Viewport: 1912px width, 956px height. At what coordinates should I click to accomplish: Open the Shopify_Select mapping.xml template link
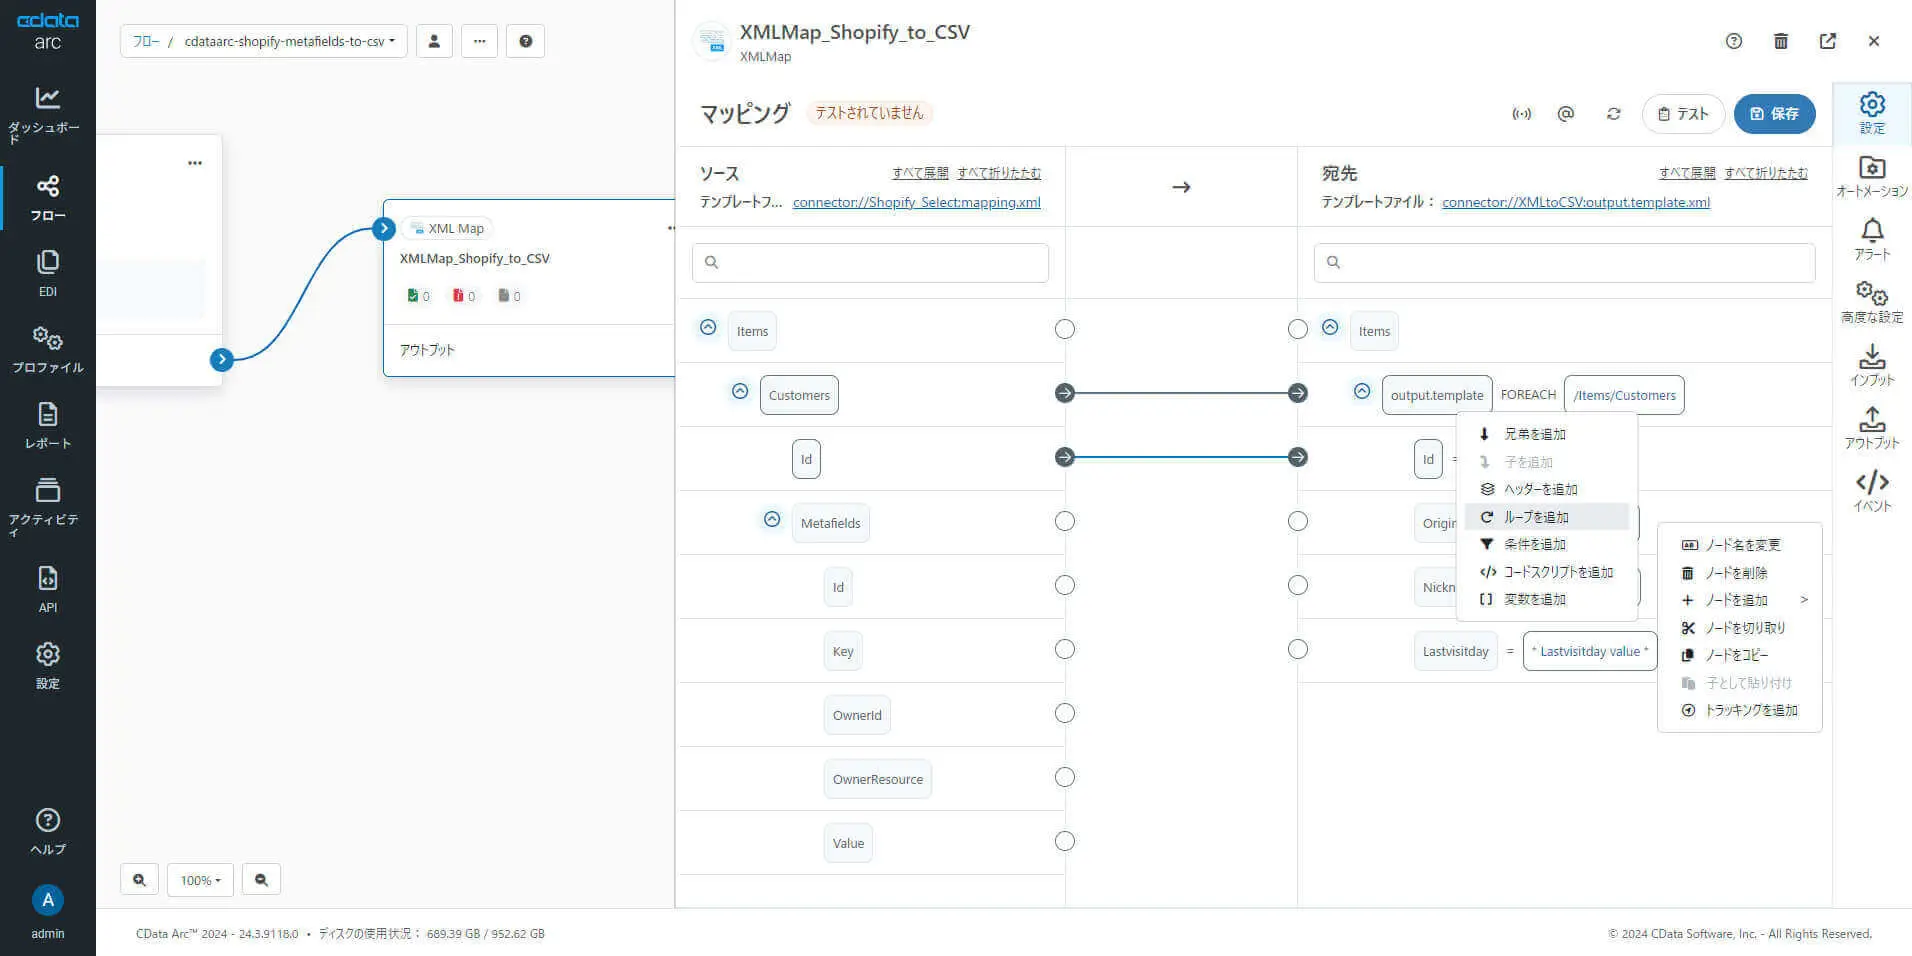click(x=916, y=202)
